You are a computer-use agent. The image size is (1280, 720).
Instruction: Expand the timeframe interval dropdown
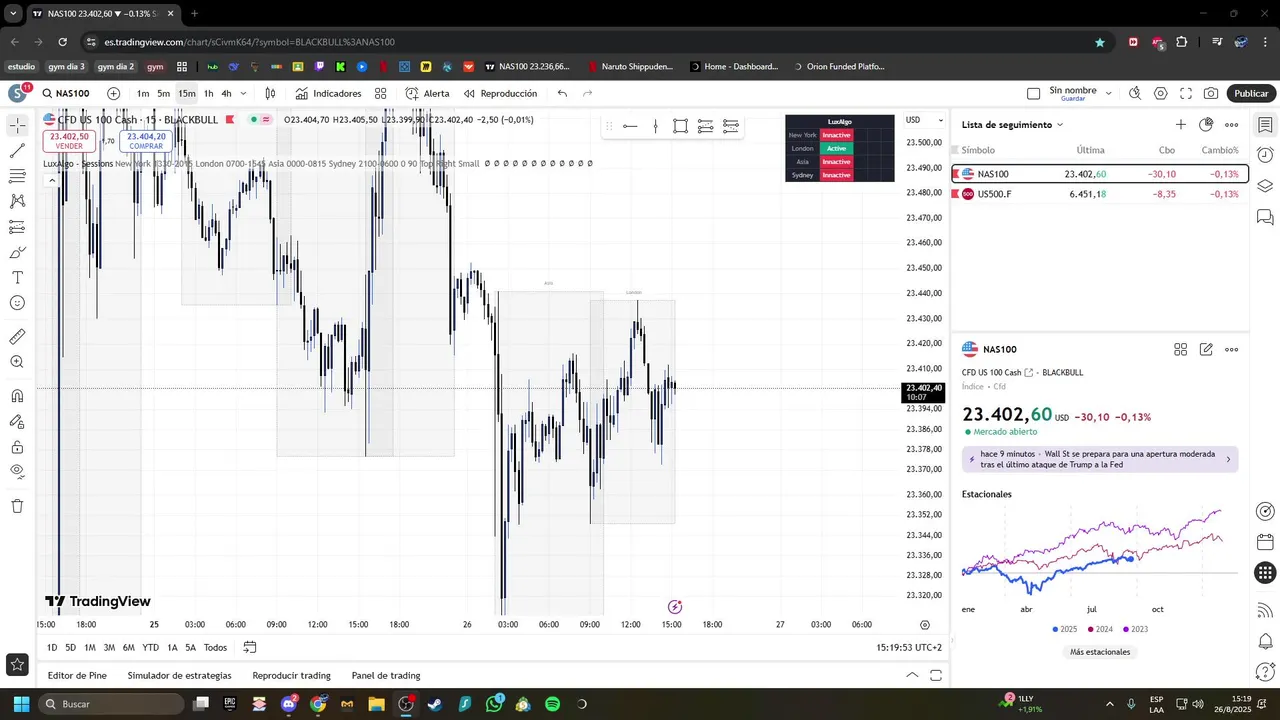(x=243, y=93)
